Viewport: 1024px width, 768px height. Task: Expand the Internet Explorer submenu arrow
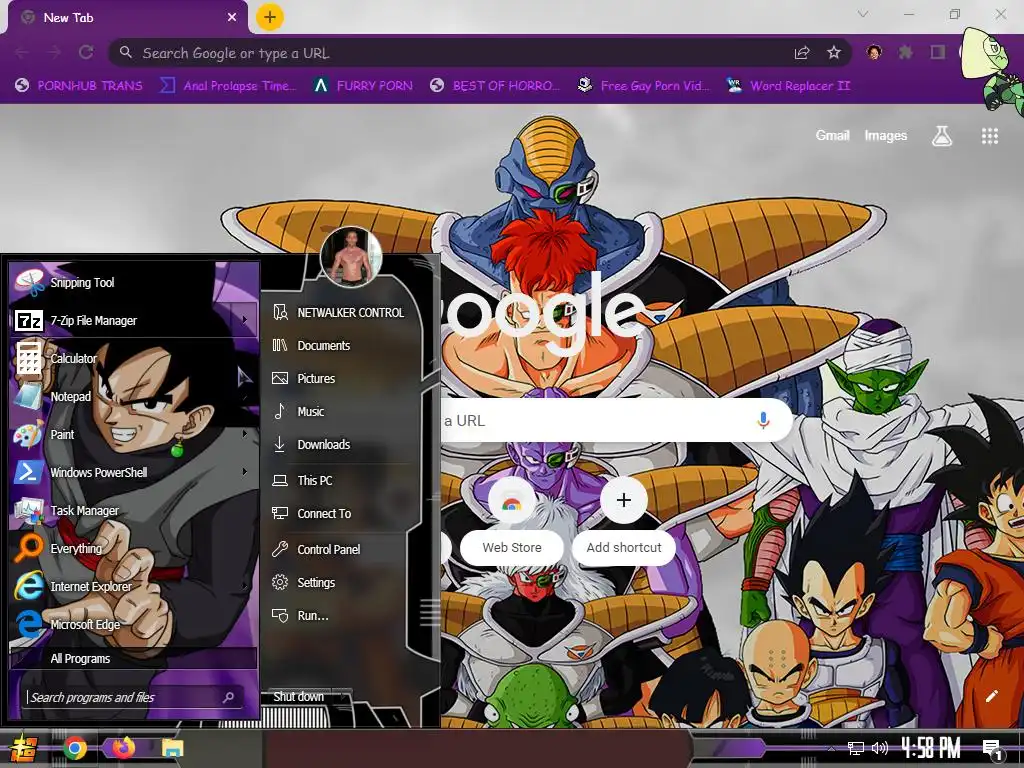click(x=245, y=586)
